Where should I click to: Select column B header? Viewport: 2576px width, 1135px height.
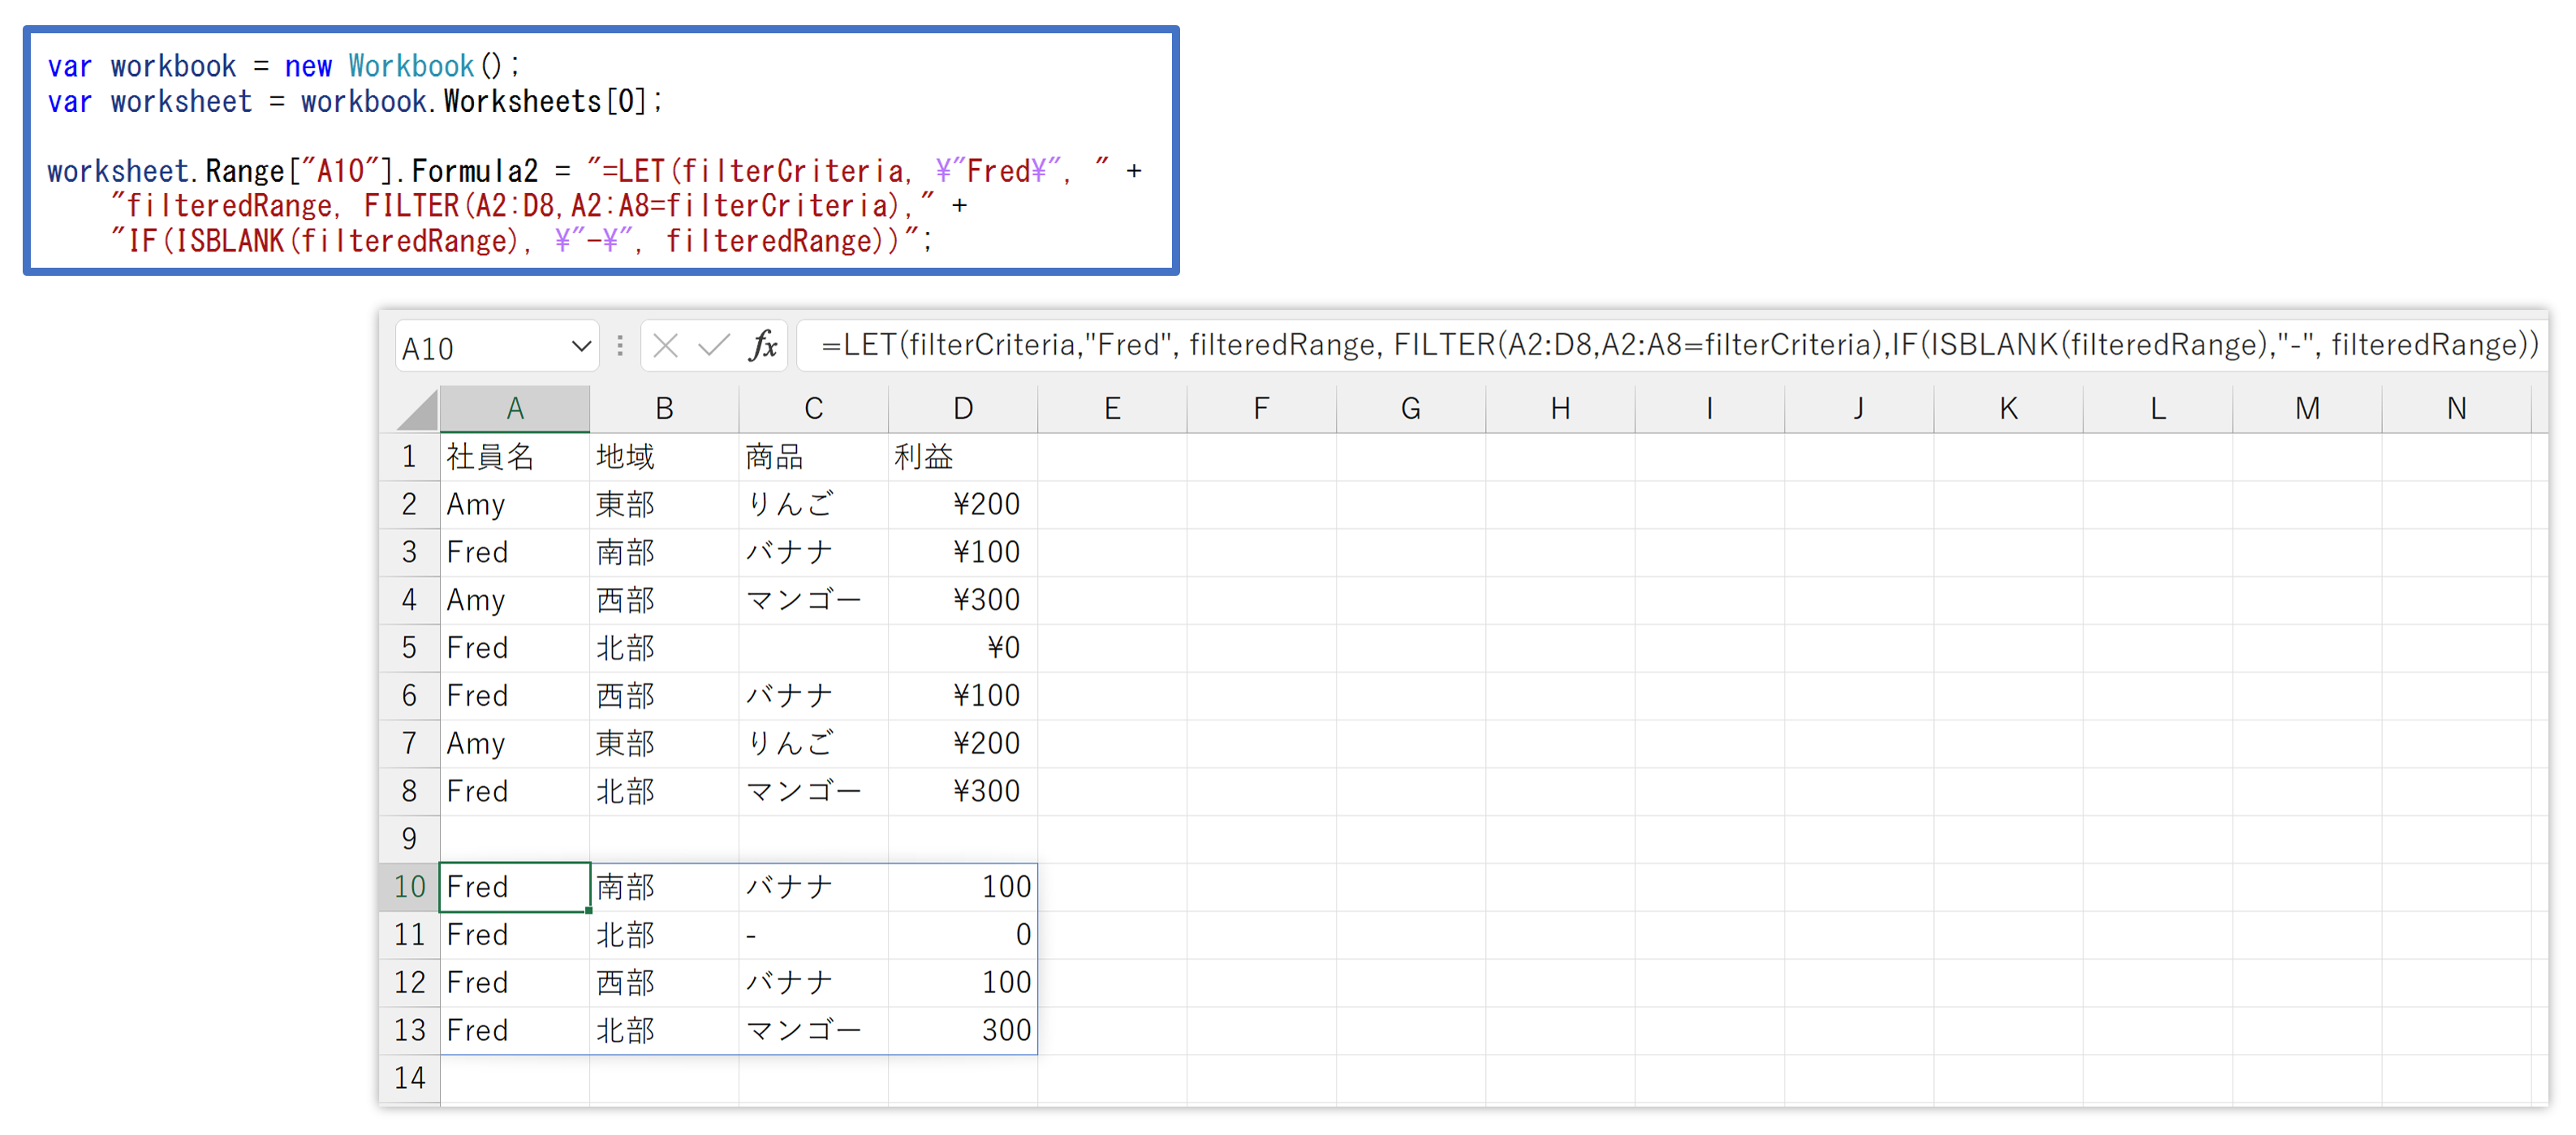(x=664, y=408)
